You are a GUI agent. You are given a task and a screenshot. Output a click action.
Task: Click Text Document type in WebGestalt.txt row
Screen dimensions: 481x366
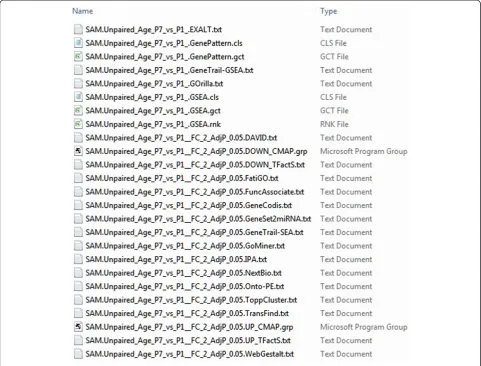[346, 354]
